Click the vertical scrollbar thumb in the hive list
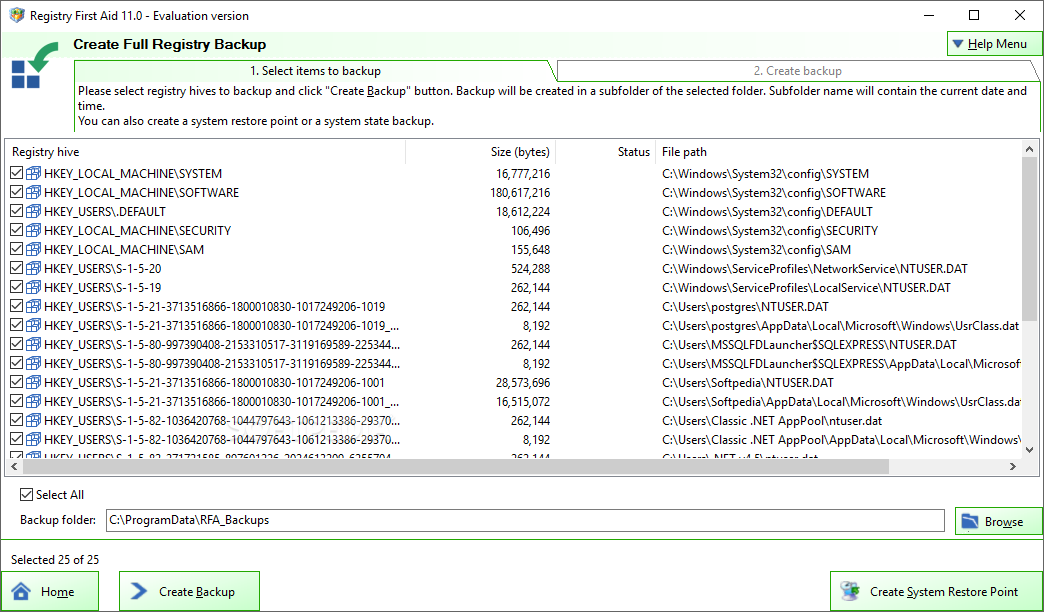 tap(1029, 240)
